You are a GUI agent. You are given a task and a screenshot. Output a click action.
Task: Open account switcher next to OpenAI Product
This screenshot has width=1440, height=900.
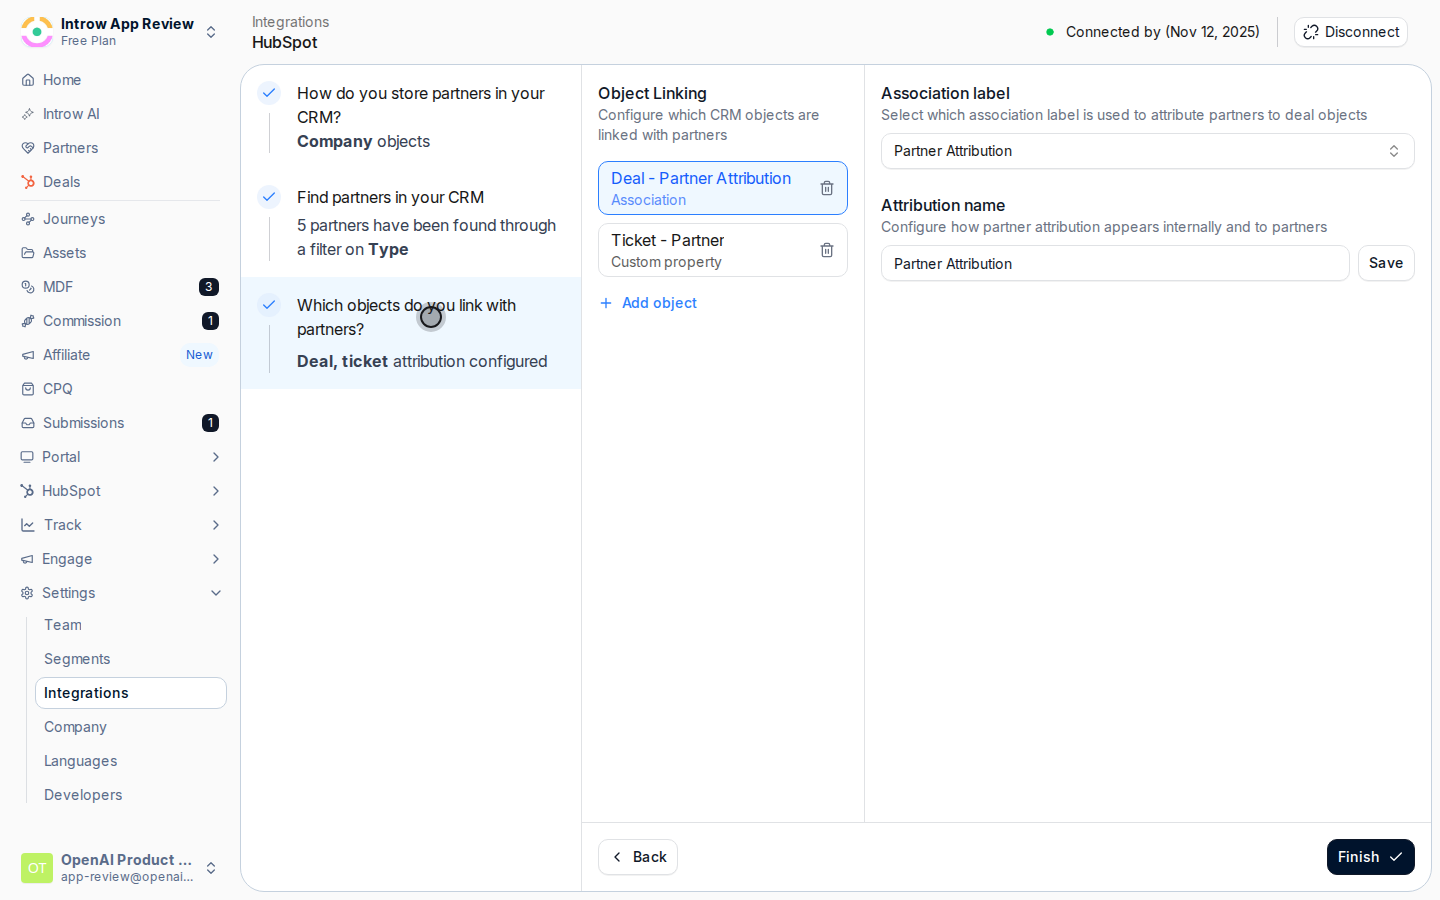click(x=211, y=868)
